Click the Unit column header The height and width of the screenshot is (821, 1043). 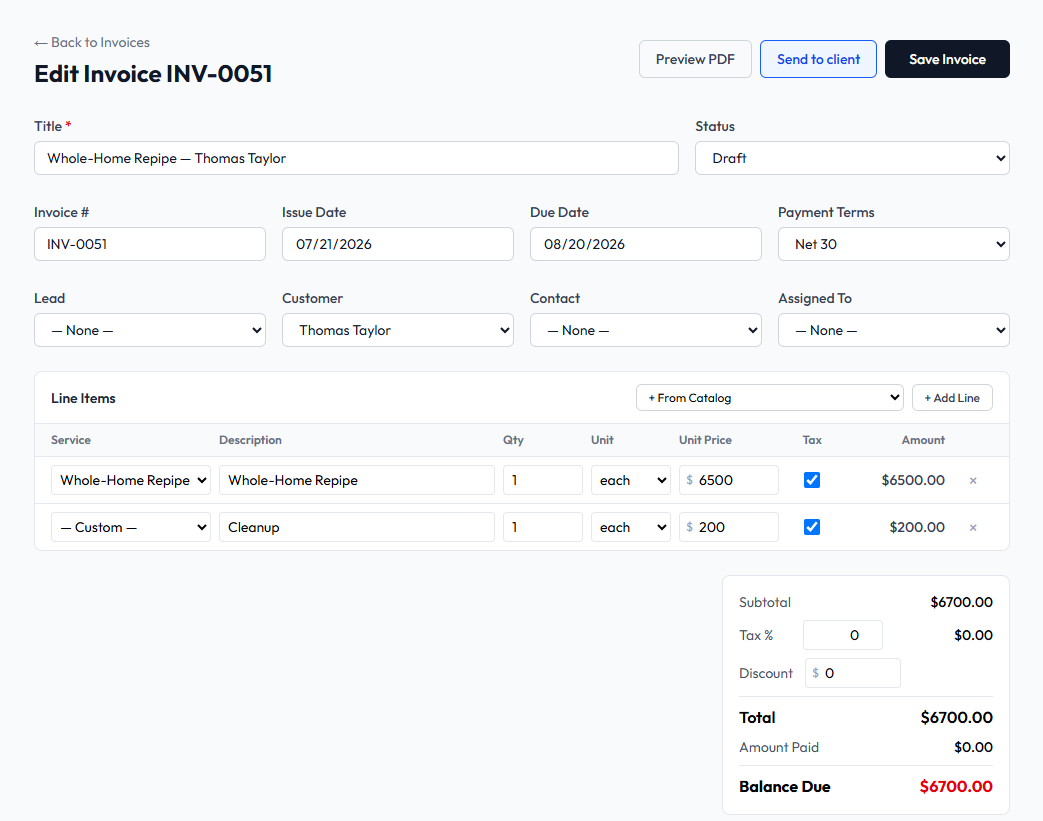602,440
